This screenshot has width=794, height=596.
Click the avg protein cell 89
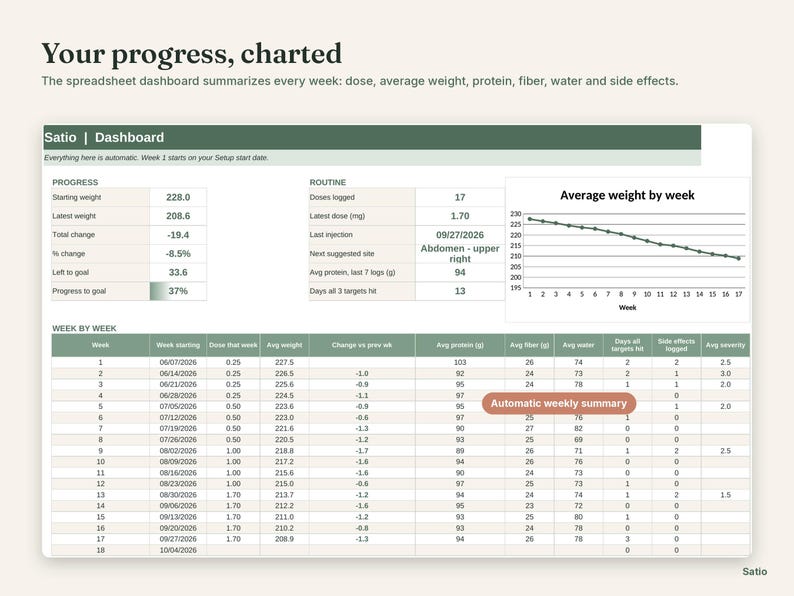(460, 451)
